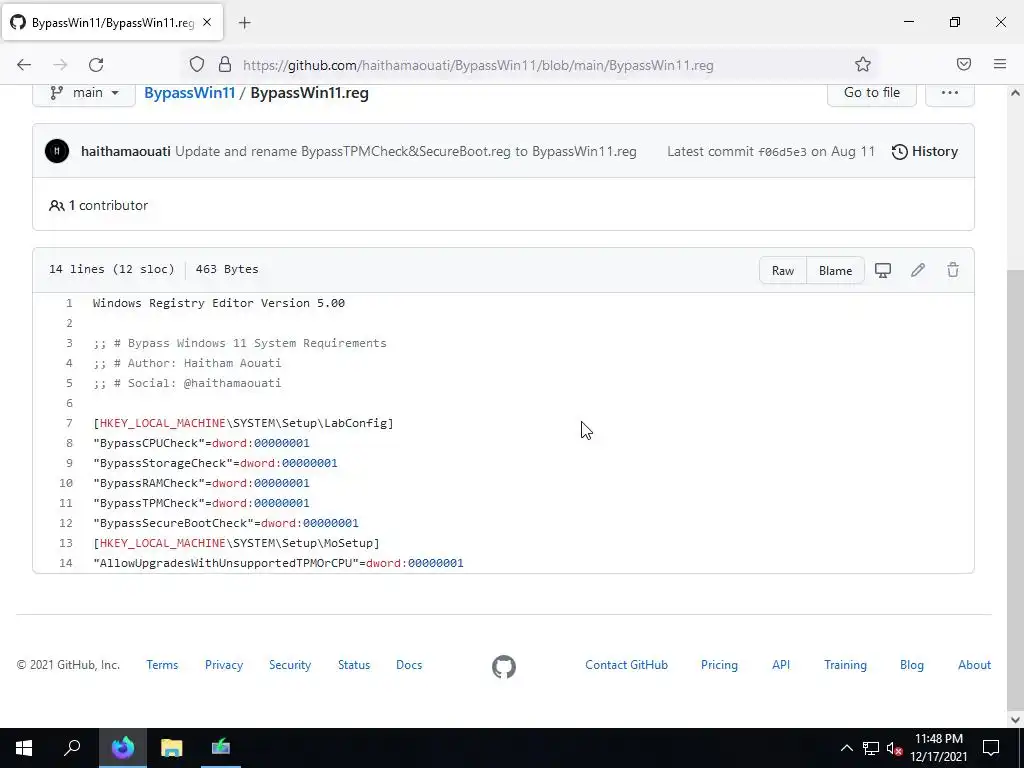The width and height of the screenshot is (1024, 768).
Task: Select line number 14 in code
Action: [x=66, y=563]
